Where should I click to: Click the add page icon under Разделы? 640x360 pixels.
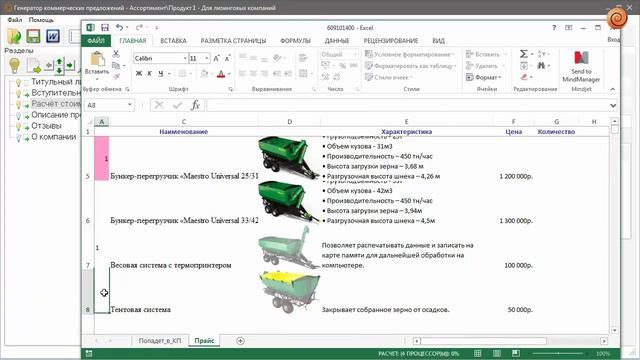pos(33,65)
